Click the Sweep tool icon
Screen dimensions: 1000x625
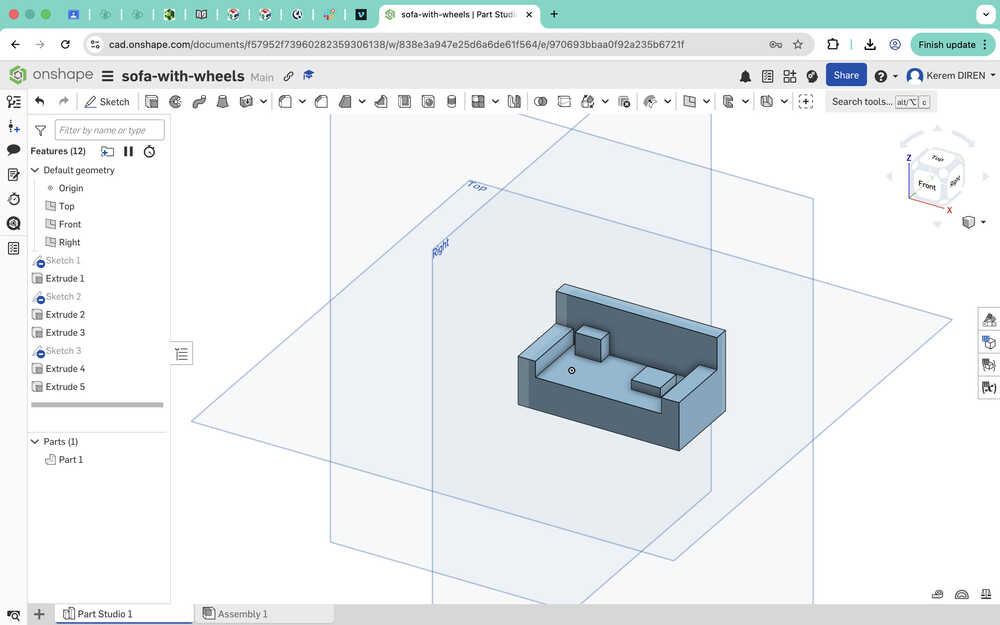pos(198,101)
